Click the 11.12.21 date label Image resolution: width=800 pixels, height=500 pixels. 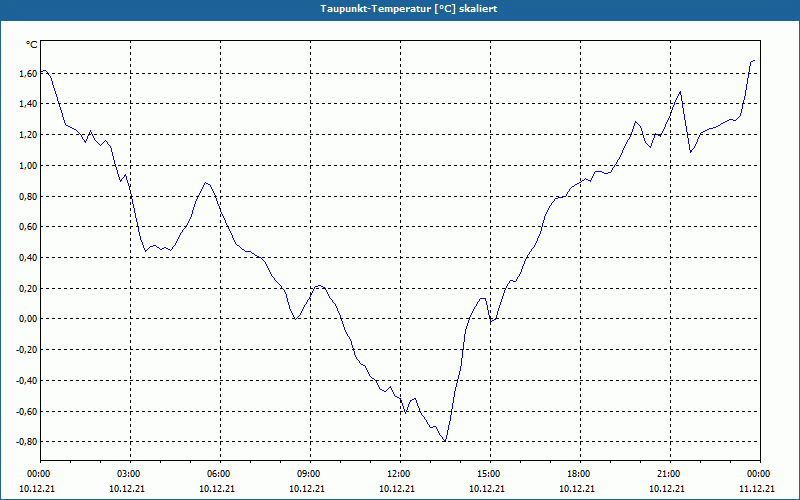[x=757, y=488]
